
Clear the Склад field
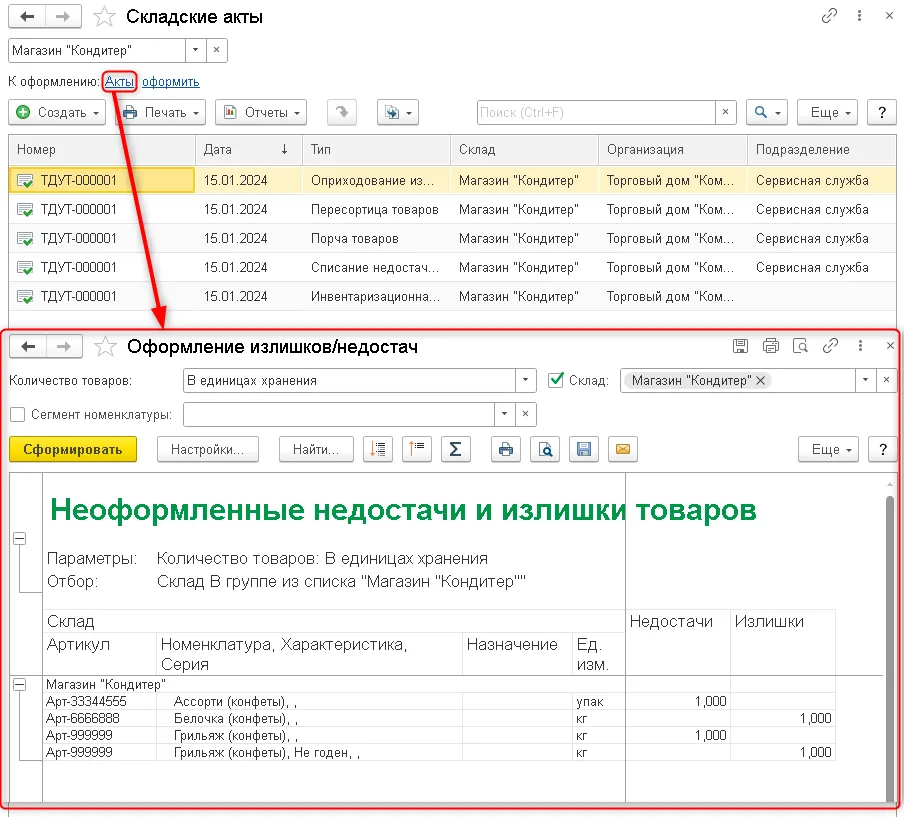[x=886, y=380]
